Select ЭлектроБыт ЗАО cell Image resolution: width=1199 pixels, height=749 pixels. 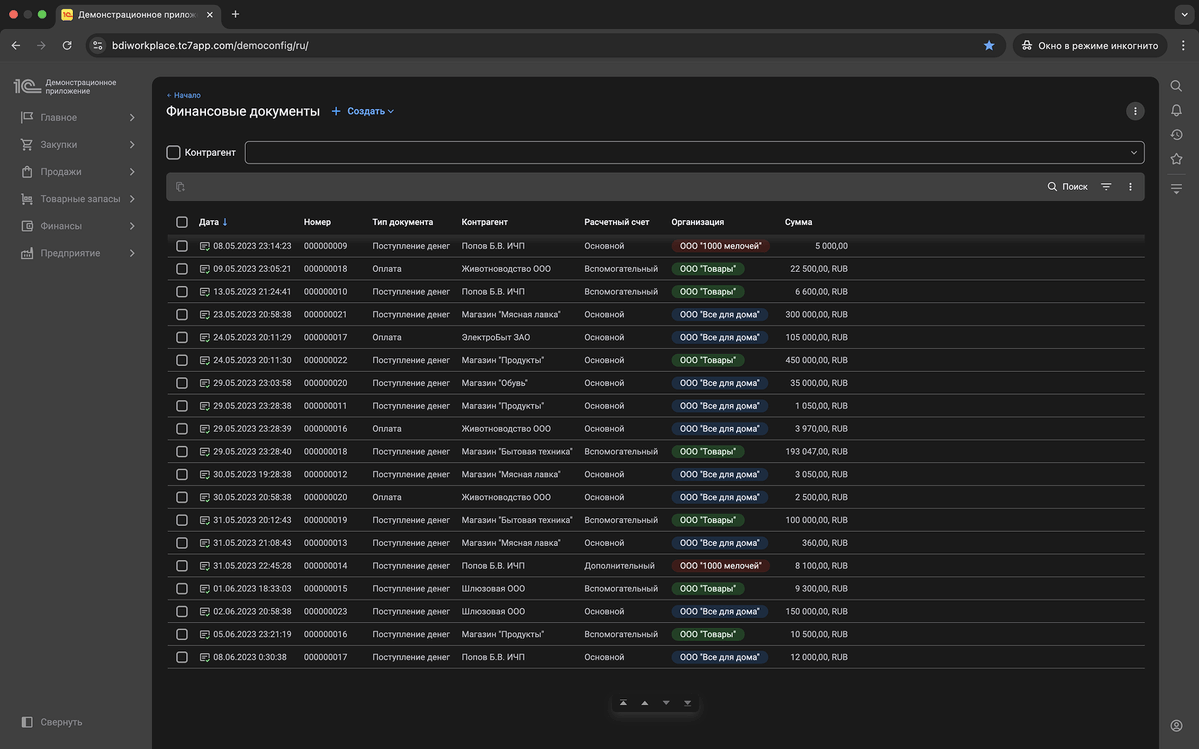[x=496, y=337]
